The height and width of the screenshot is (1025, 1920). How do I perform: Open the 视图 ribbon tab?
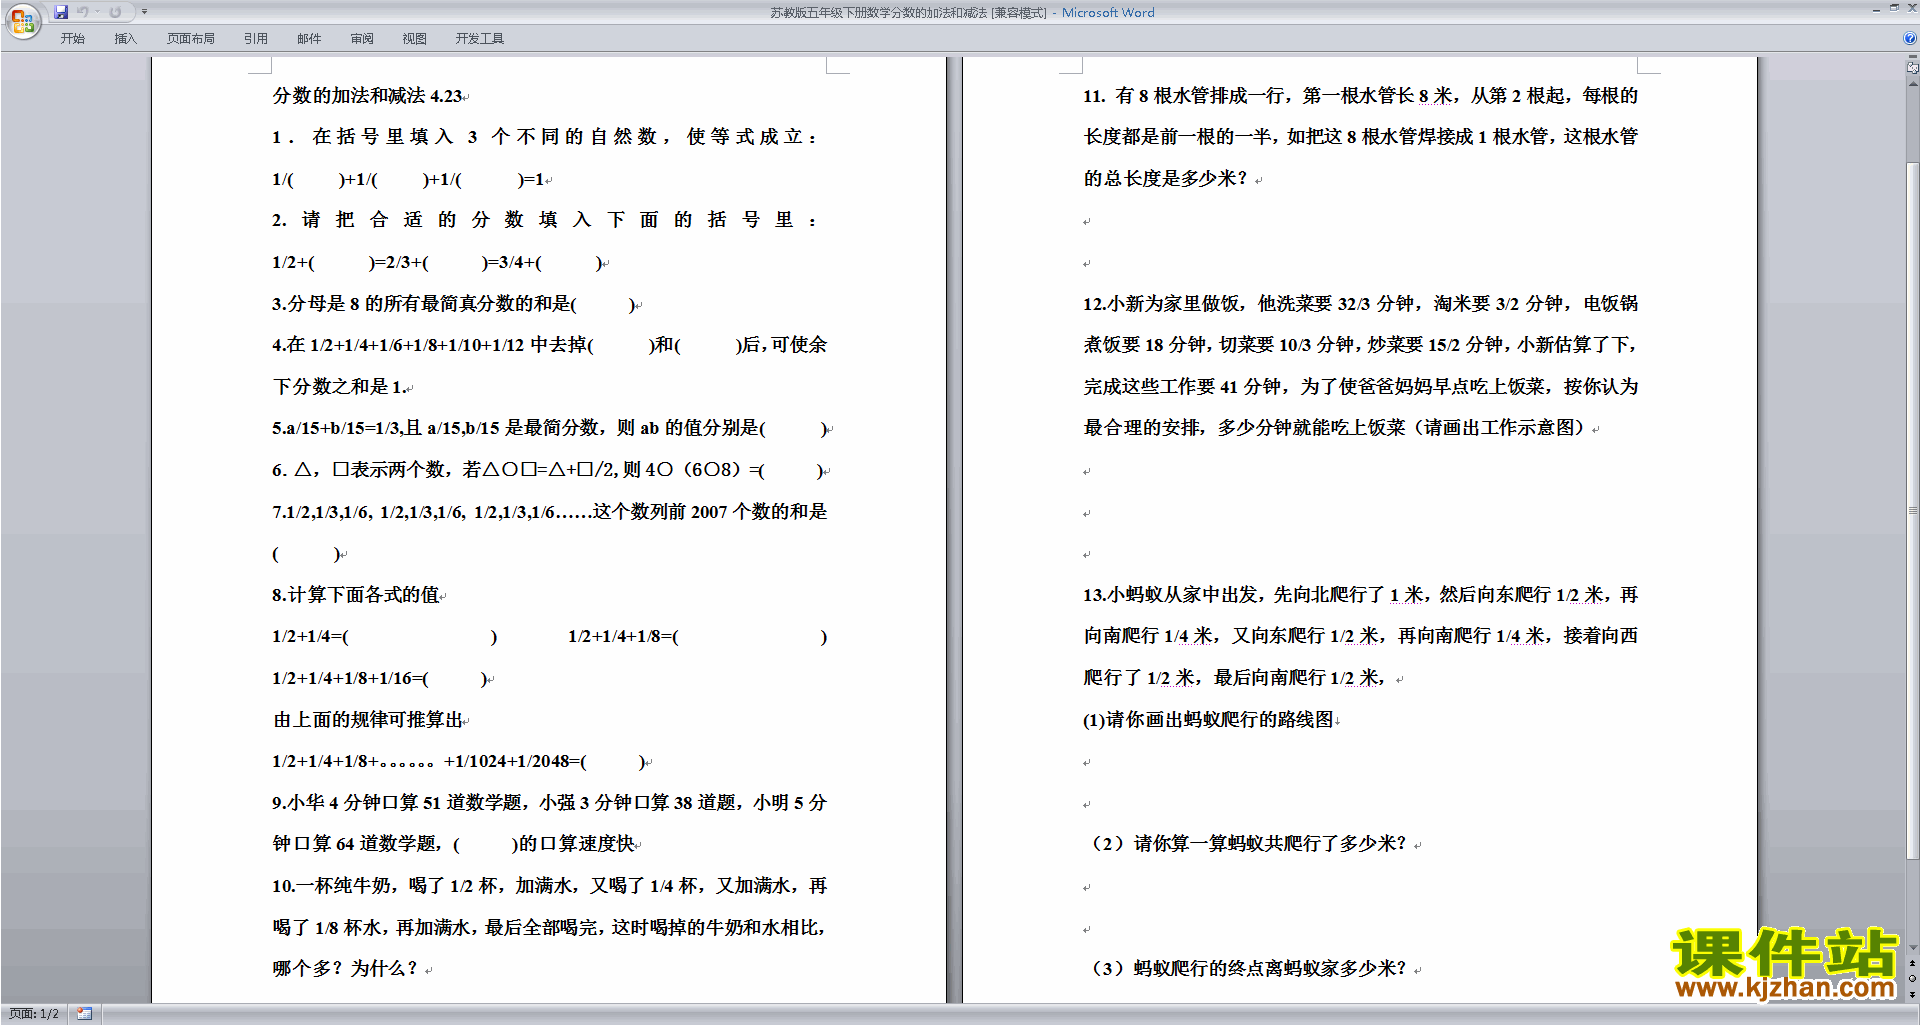click(415, 39)
